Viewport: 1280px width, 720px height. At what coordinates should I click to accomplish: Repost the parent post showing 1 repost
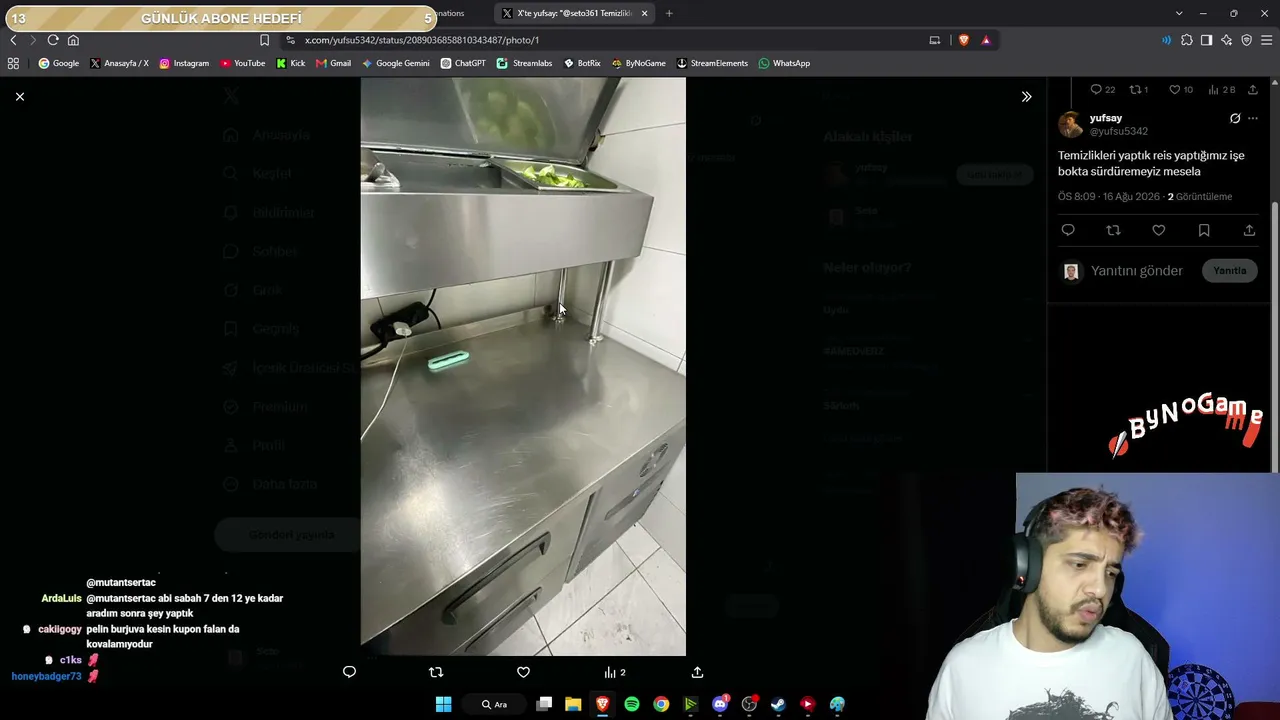click(x=1139, y=90)
